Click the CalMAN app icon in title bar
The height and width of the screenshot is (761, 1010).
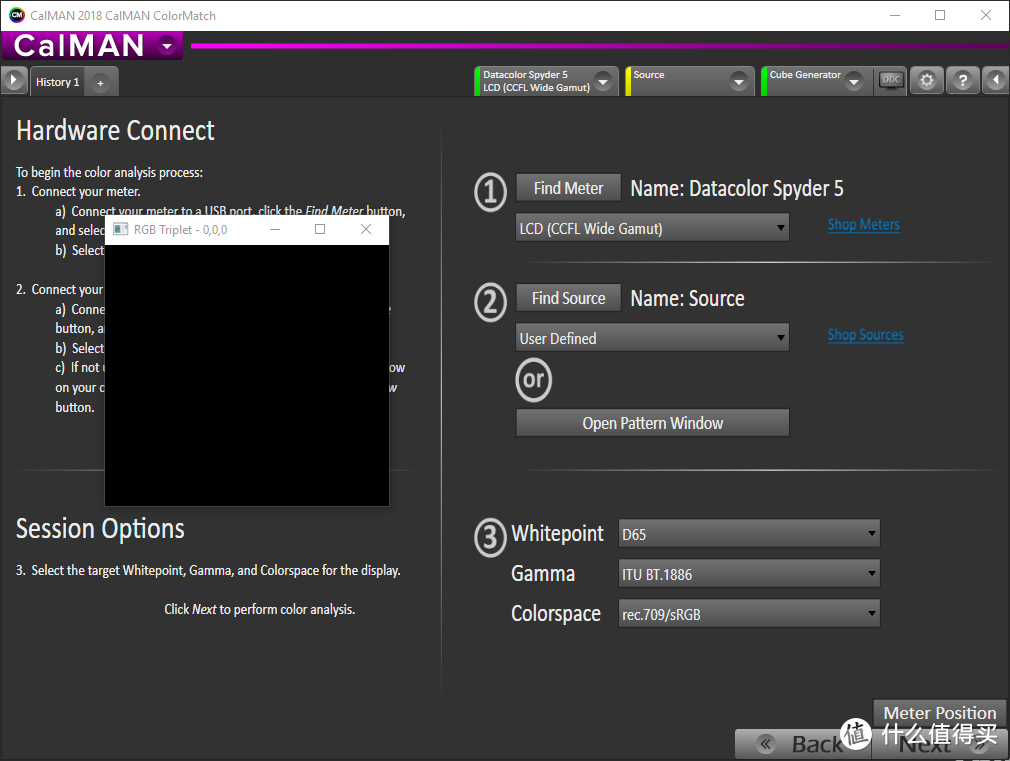16,15
